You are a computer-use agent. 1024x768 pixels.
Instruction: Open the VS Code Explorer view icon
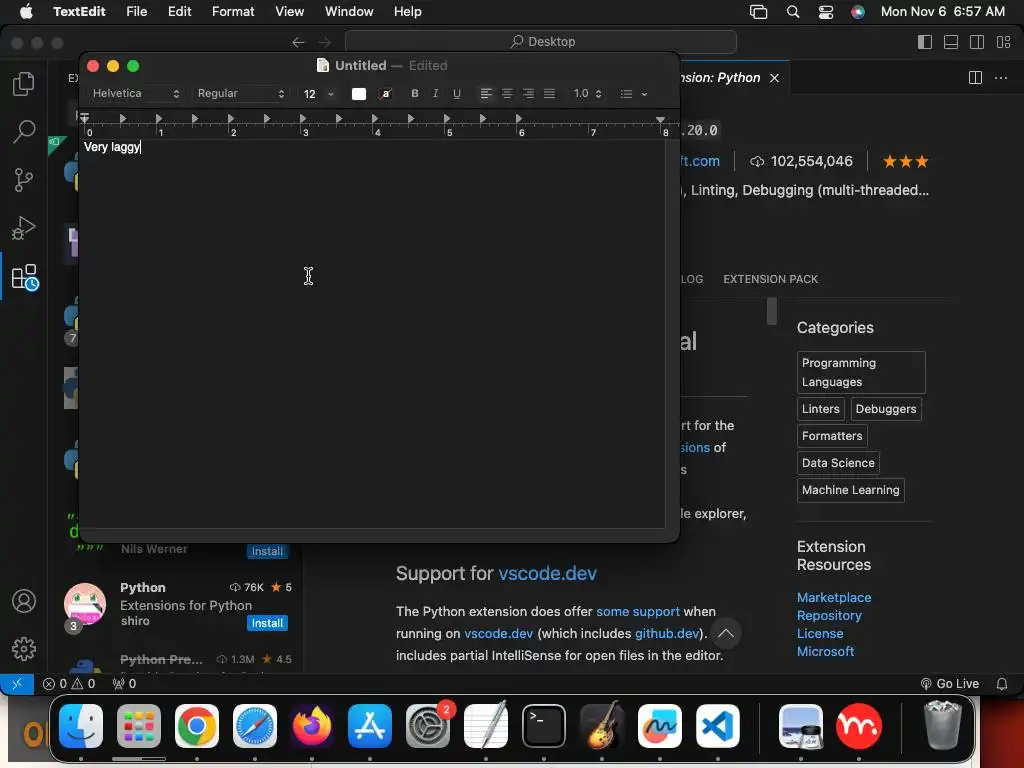click(x=24, y=84)
